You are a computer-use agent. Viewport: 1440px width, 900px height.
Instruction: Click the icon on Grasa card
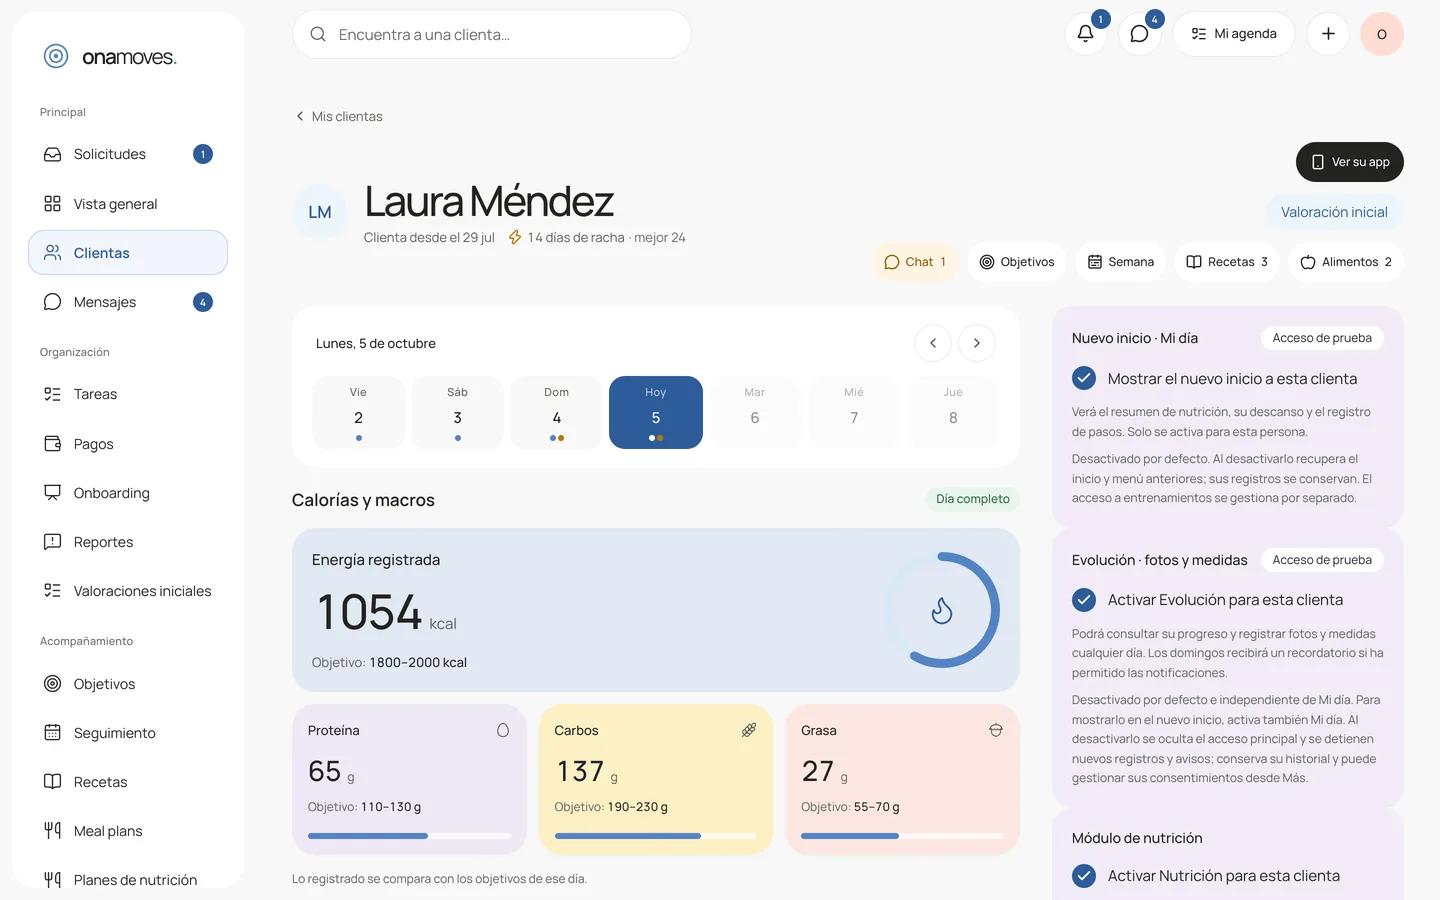click(x=996, y=731)
